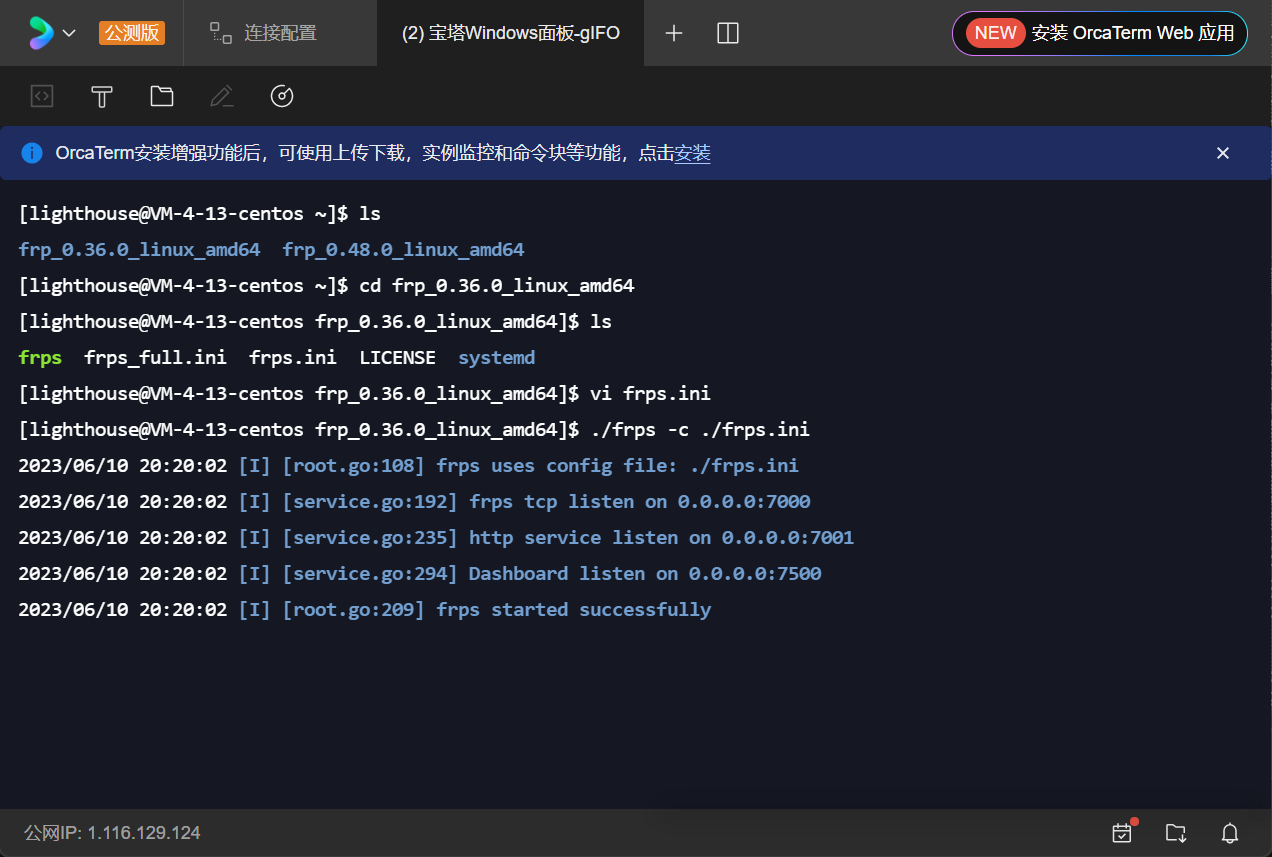The height and width of the screenshot is (857, 1272).
Task: Click the 'vi frps.ini' command text
Action: (x=650, y=393)
